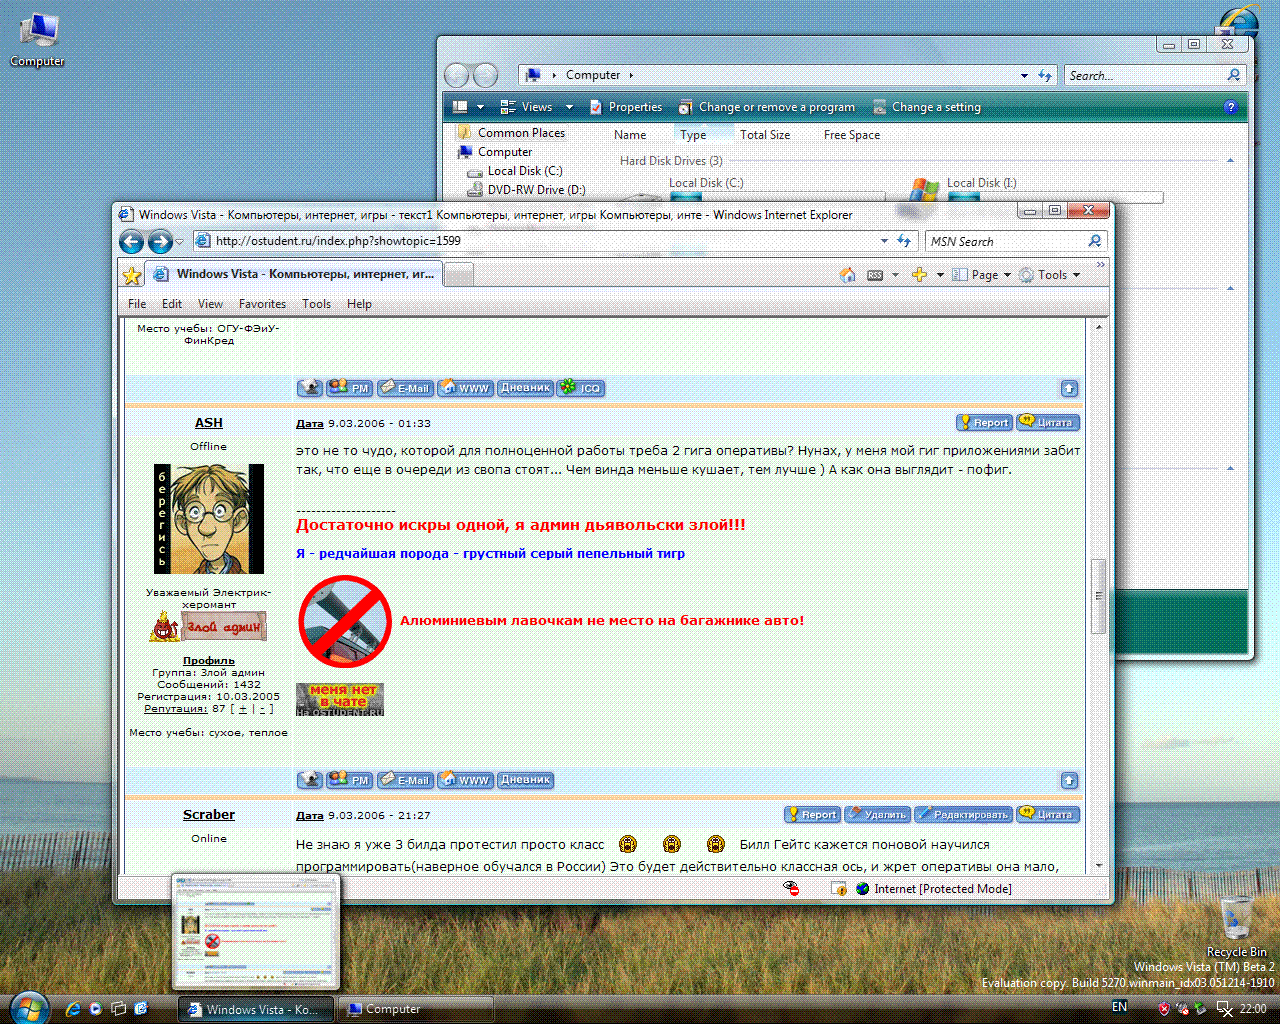
Task: Click Report on ASH's post
Action: [x=984, y=422]
